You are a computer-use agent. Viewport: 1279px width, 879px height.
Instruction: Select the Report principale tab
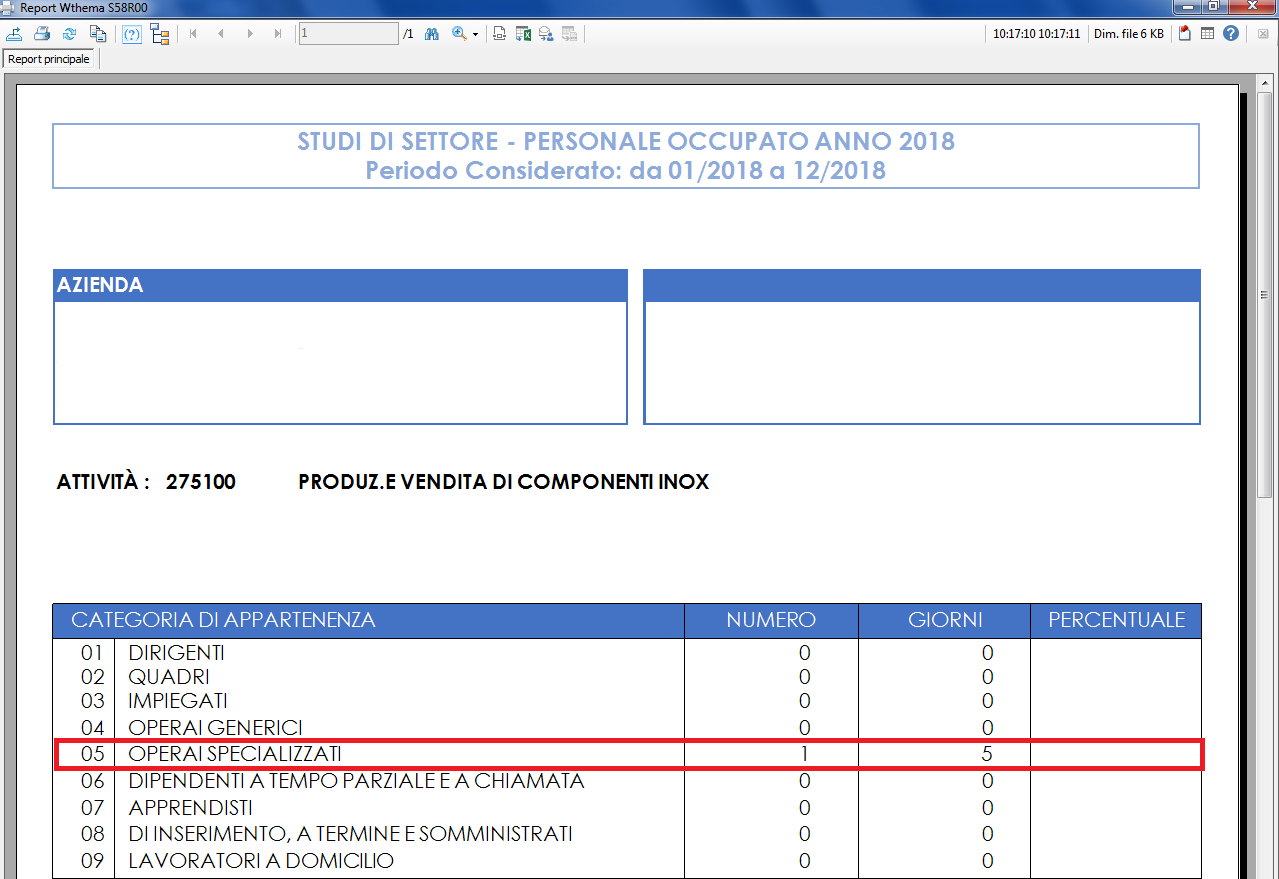click(x=49, y=59)
